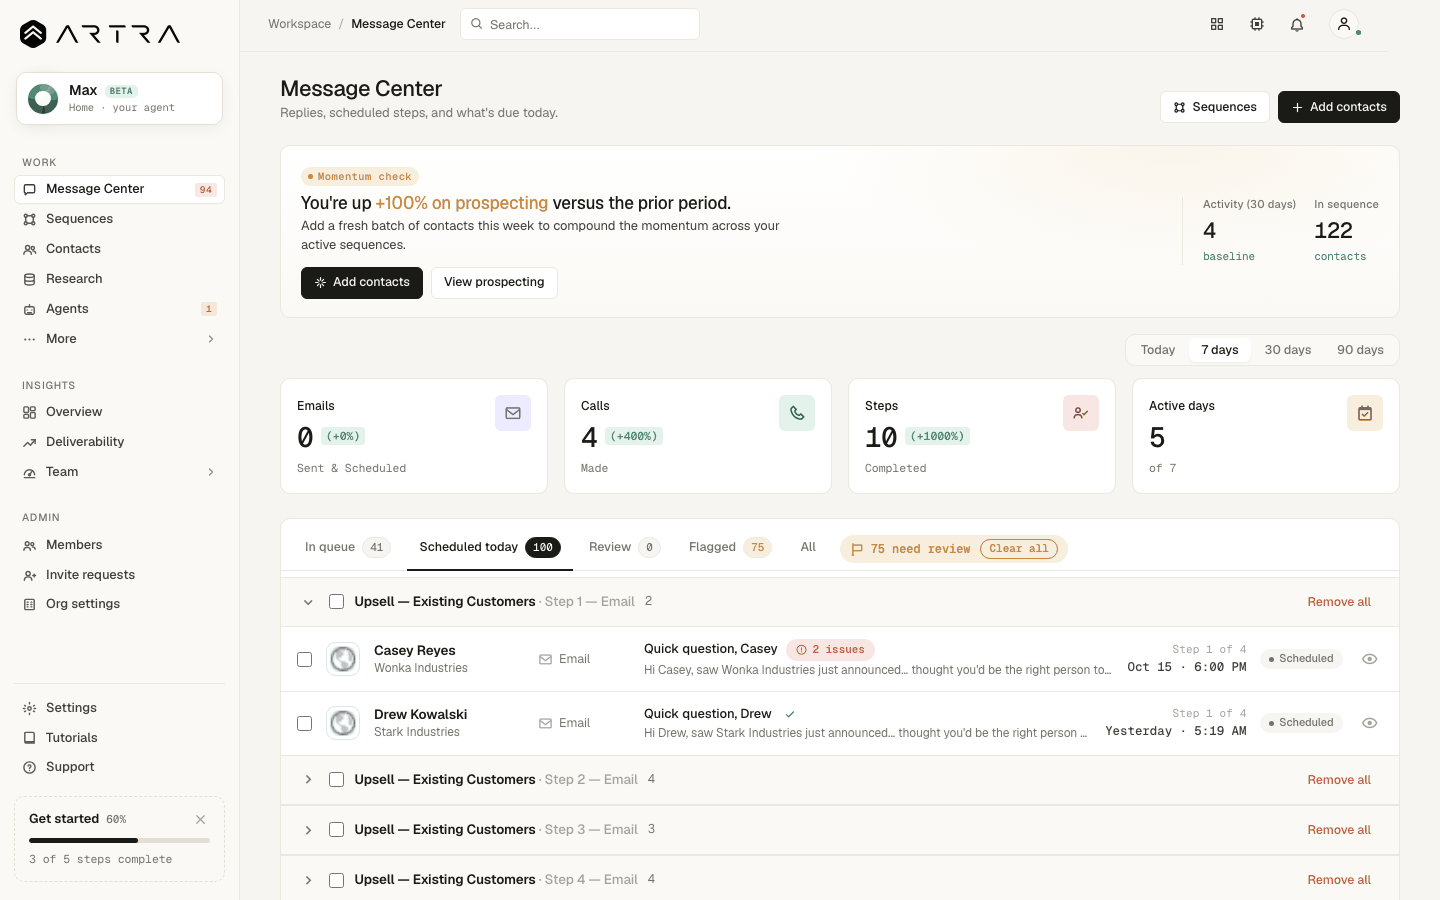Open Tutorials page
Image resolution: width=1440 pixels, height=900 pixels.
(x=119, y=738)
